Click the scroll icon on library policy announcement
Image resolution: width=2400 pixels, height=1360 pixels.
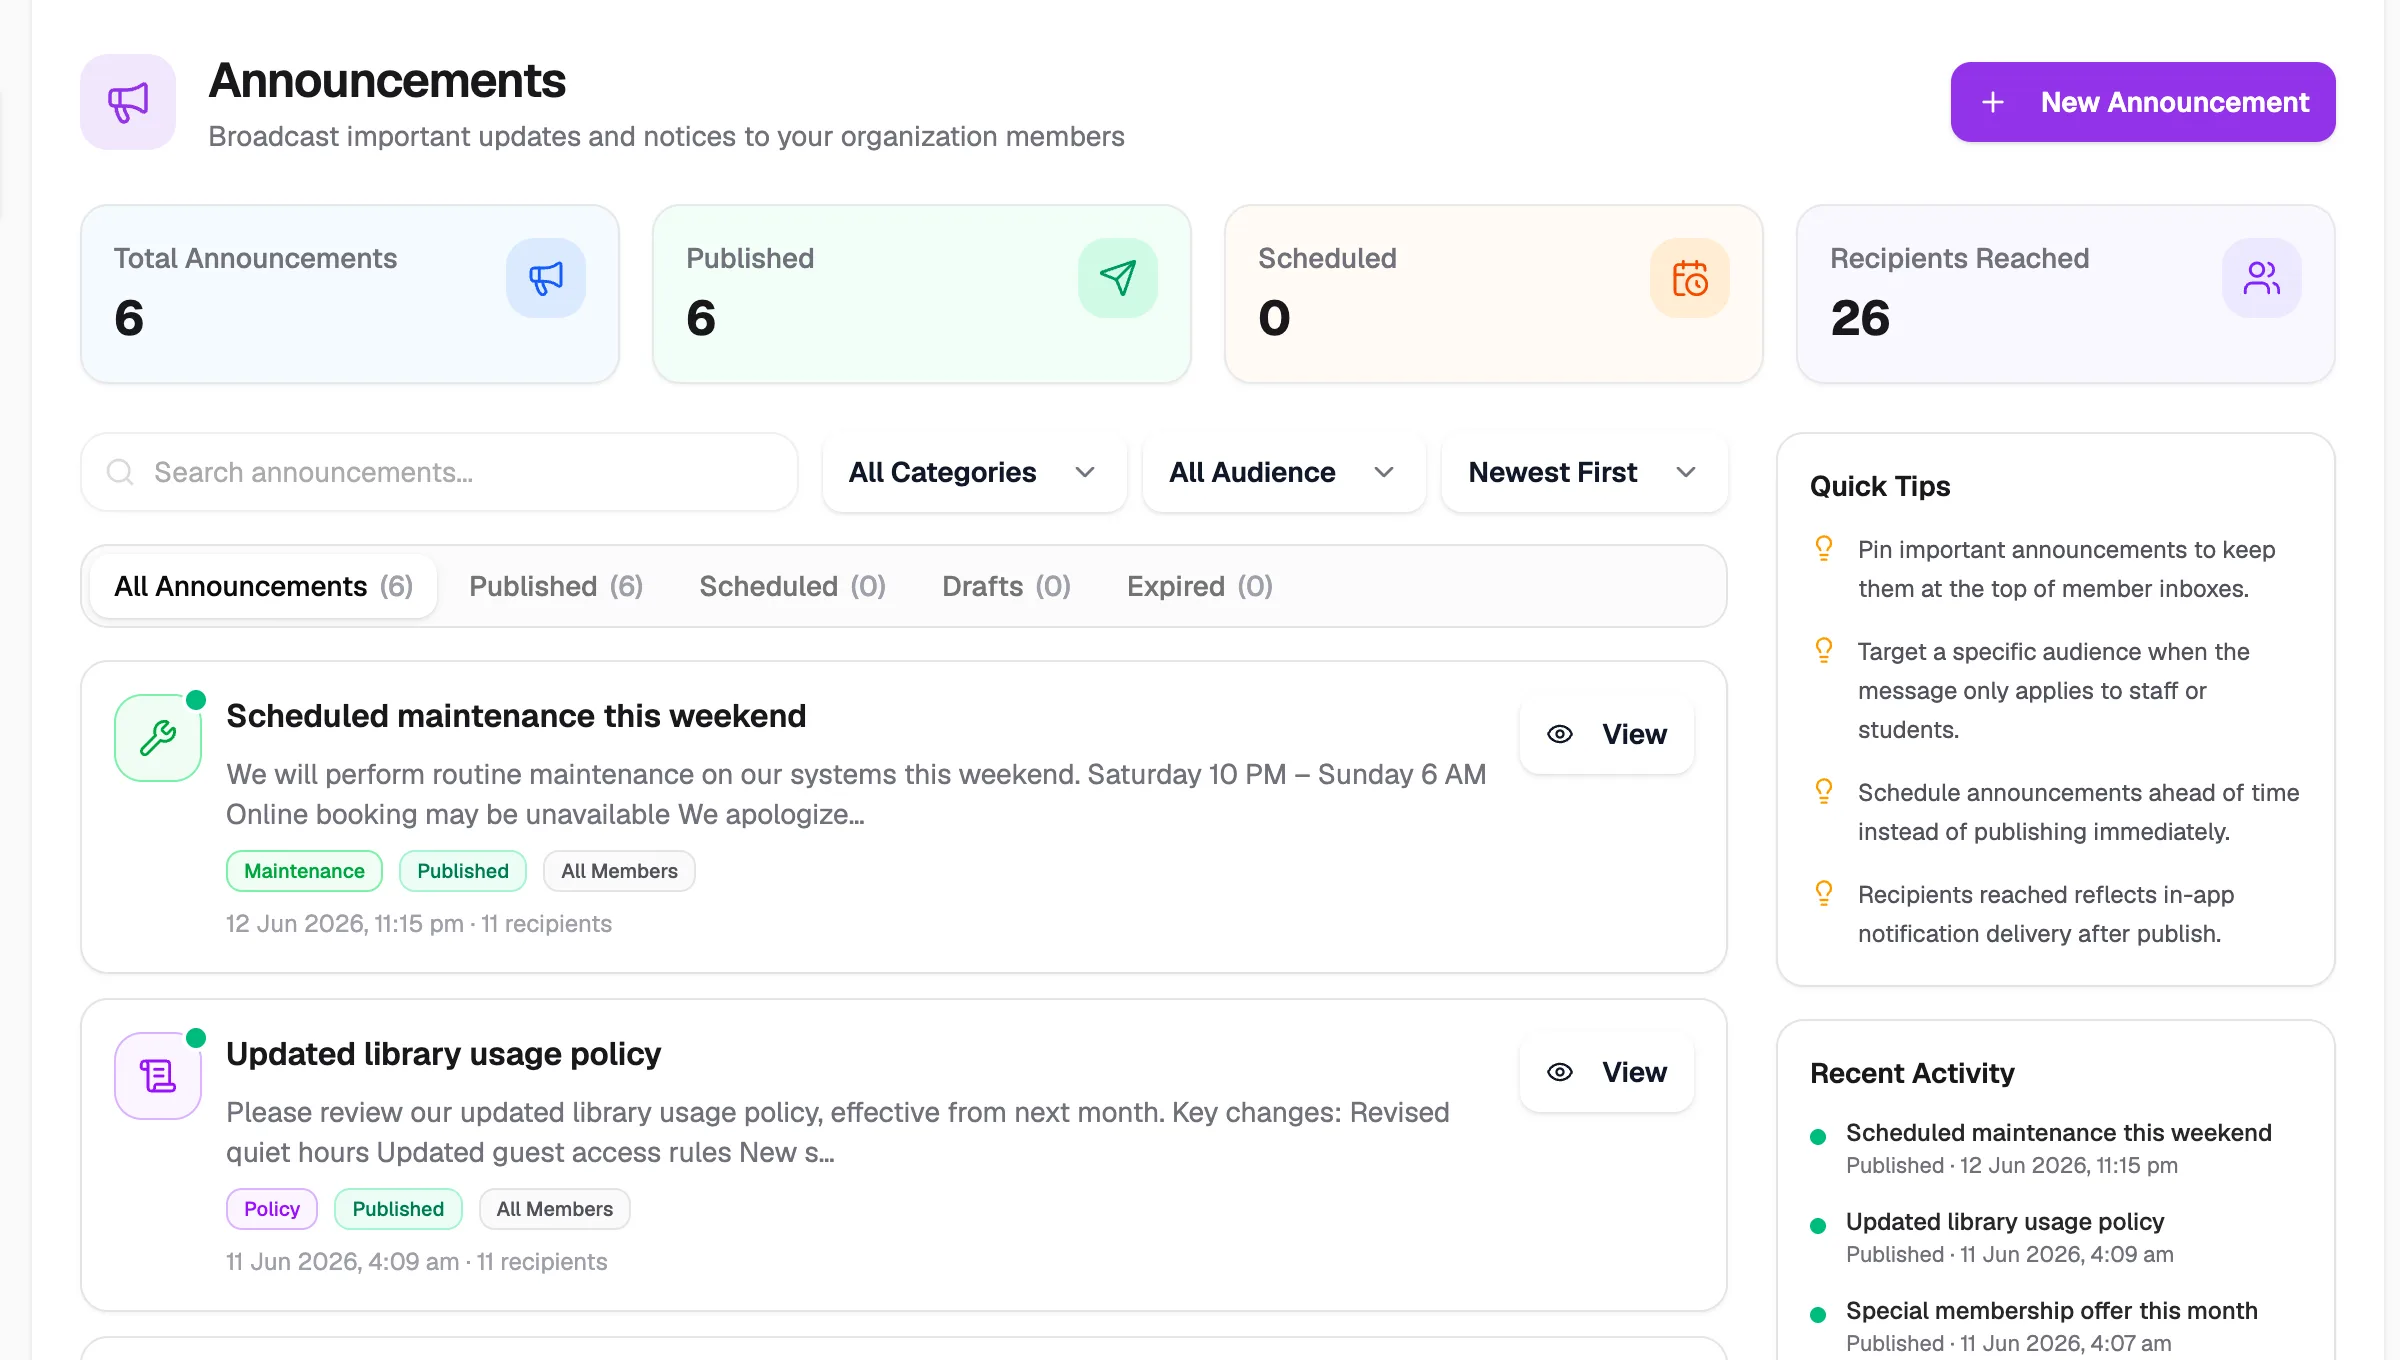click(x=158, y=1076)
